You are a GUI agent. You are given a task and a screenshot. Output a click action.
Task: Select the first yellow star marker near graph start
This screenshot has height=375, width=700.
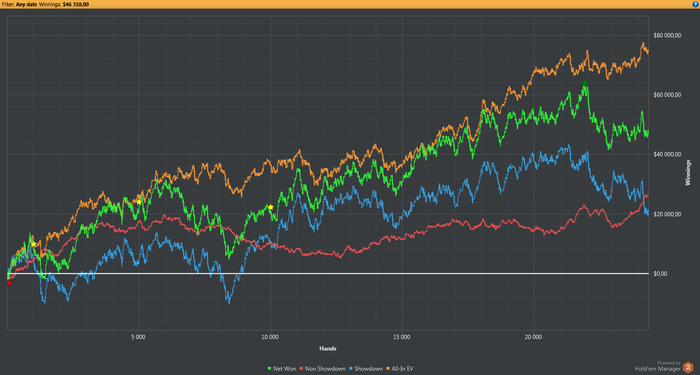click(33, 244)
